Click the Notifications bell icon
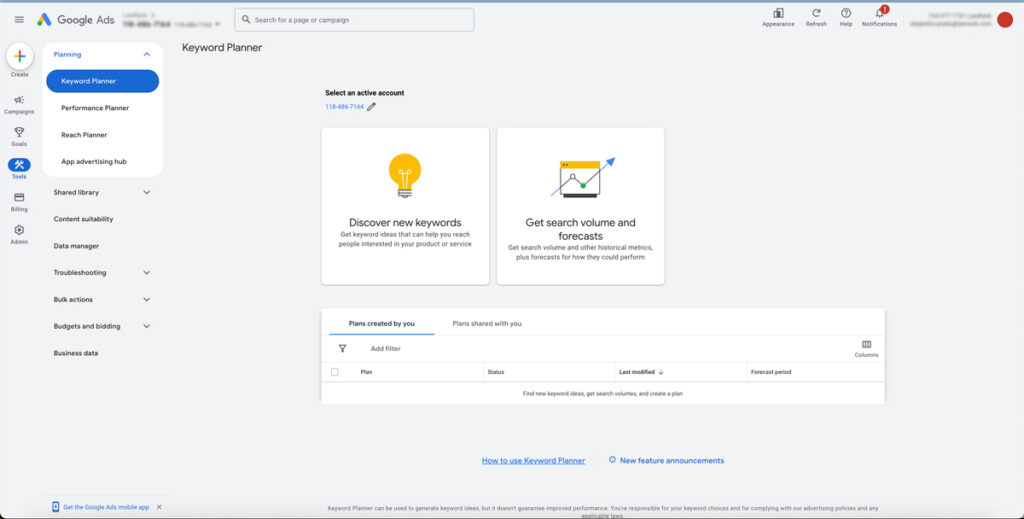 (879, 13)
